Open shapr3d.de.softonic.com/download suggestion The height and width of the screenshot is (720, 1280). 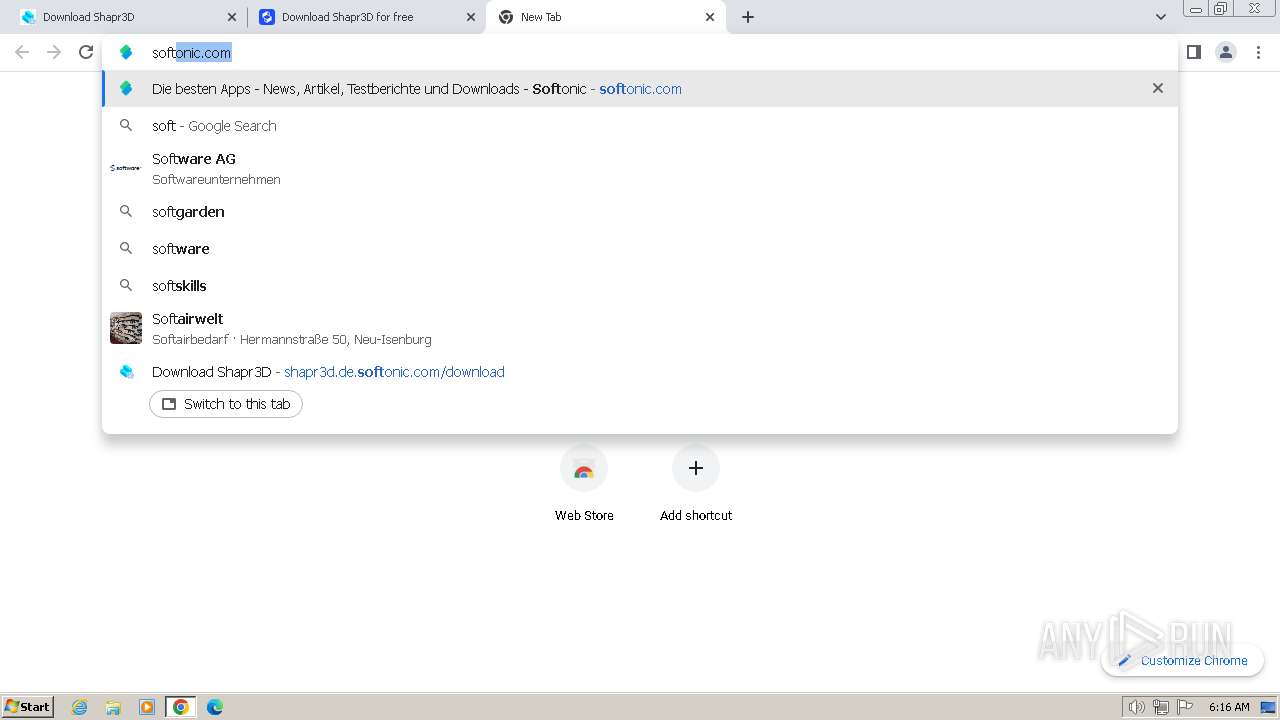[x=640, y=371]
